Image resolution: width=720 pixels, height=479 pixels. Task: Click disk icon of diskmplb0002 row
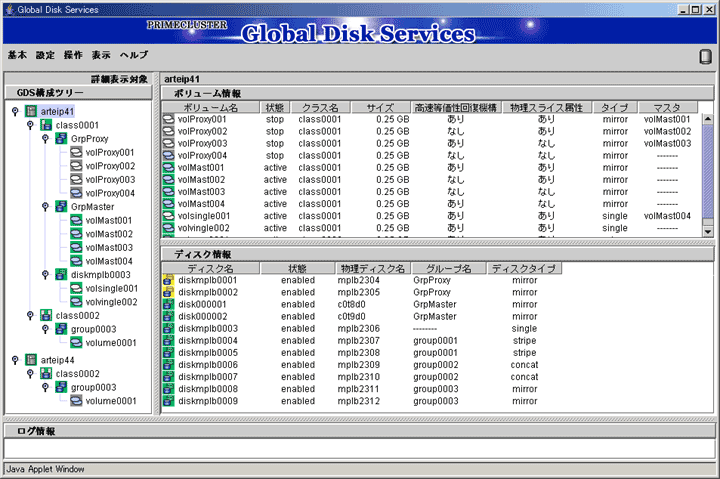click(x=169, y=292)
